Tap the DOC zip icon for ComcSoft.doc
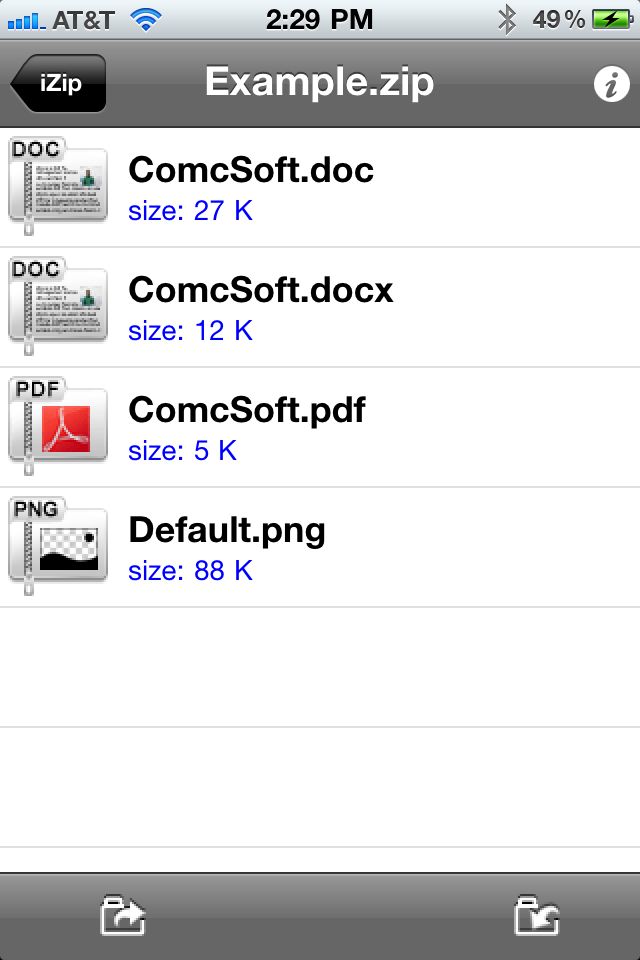 coord(58,187)
